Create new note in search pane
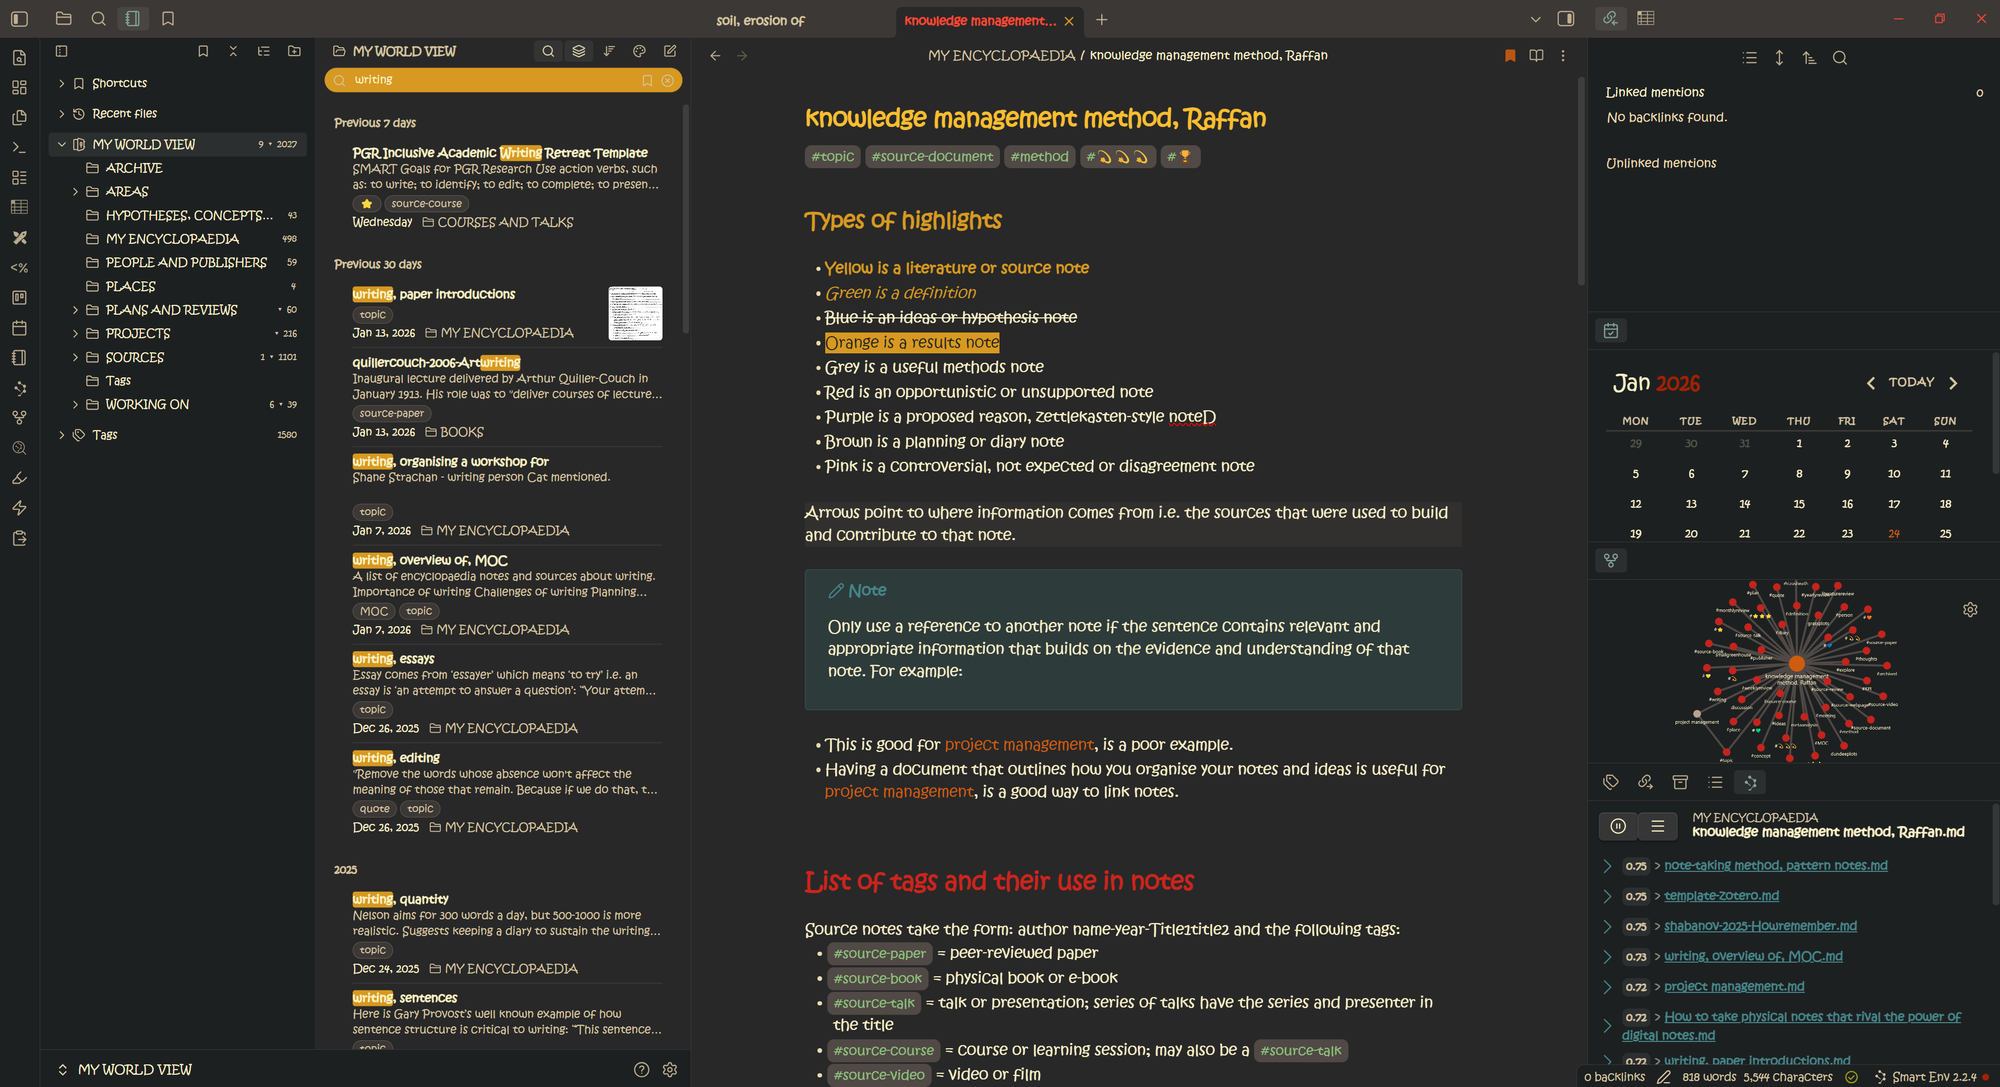The image size is (2000, 1087). coord(670,51)
